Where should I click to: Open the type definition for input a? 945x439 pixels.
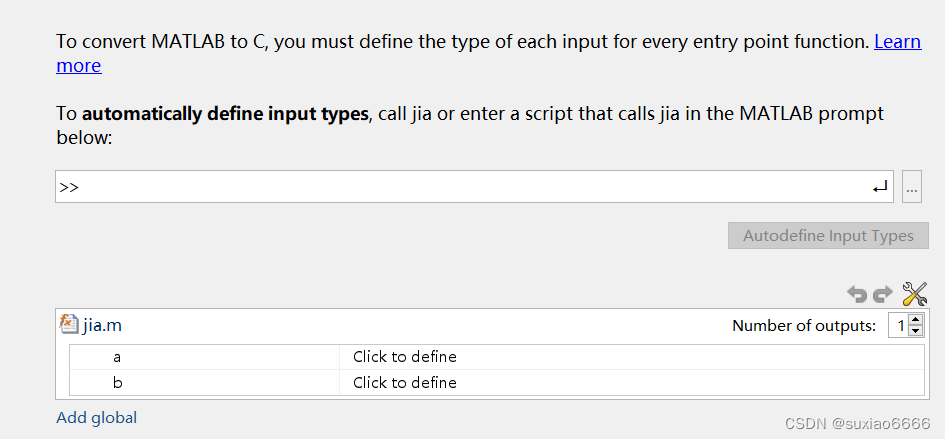pyautogui.click(x=405, y=357)
